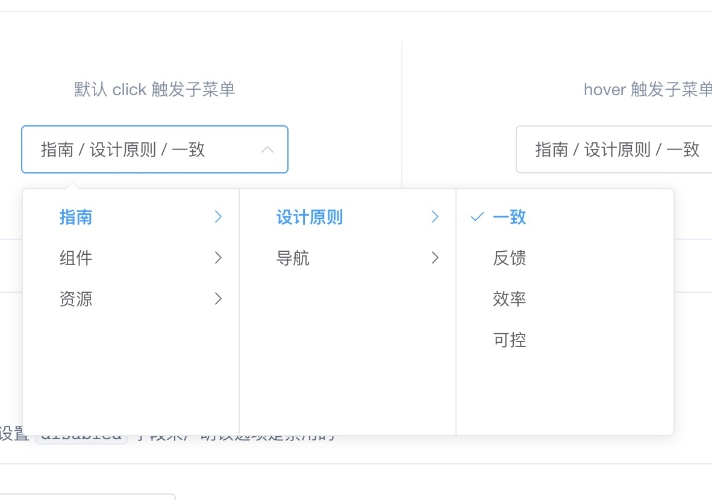Click the chevron arrow beside 设计原则
The width and height of the screenshot is (712, 500).
point(435,217)
